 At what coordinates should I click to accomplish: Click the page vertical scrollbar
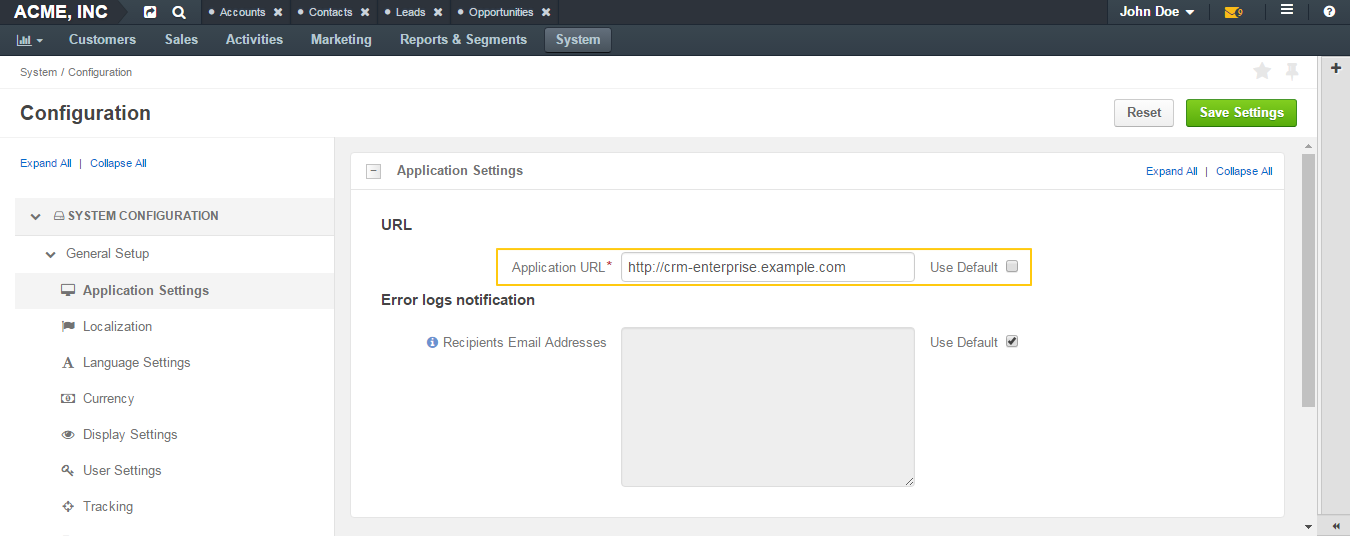[1308, 280]
